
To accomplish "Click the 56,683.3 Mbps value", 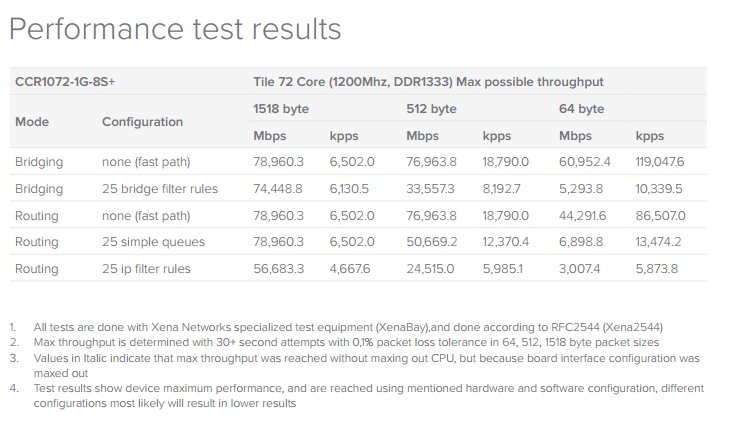I will tap(279, 269).
